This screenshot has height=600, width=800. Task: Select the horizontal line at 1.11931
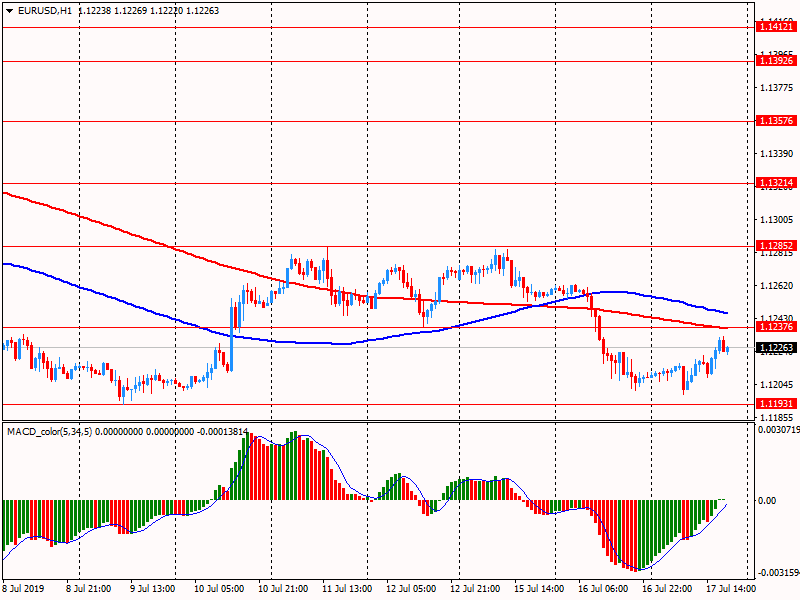pos(379,405)
